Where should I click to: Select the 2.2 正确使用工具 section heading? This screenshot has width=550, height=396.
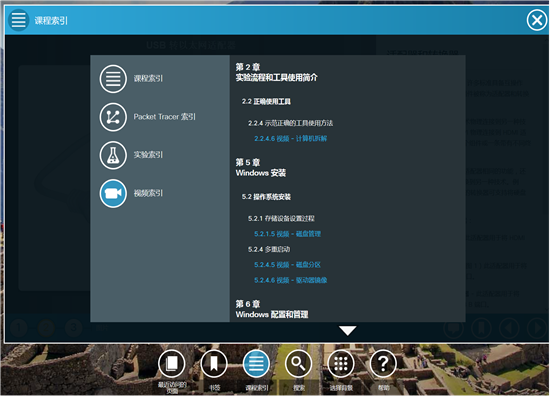click(266, 102)
